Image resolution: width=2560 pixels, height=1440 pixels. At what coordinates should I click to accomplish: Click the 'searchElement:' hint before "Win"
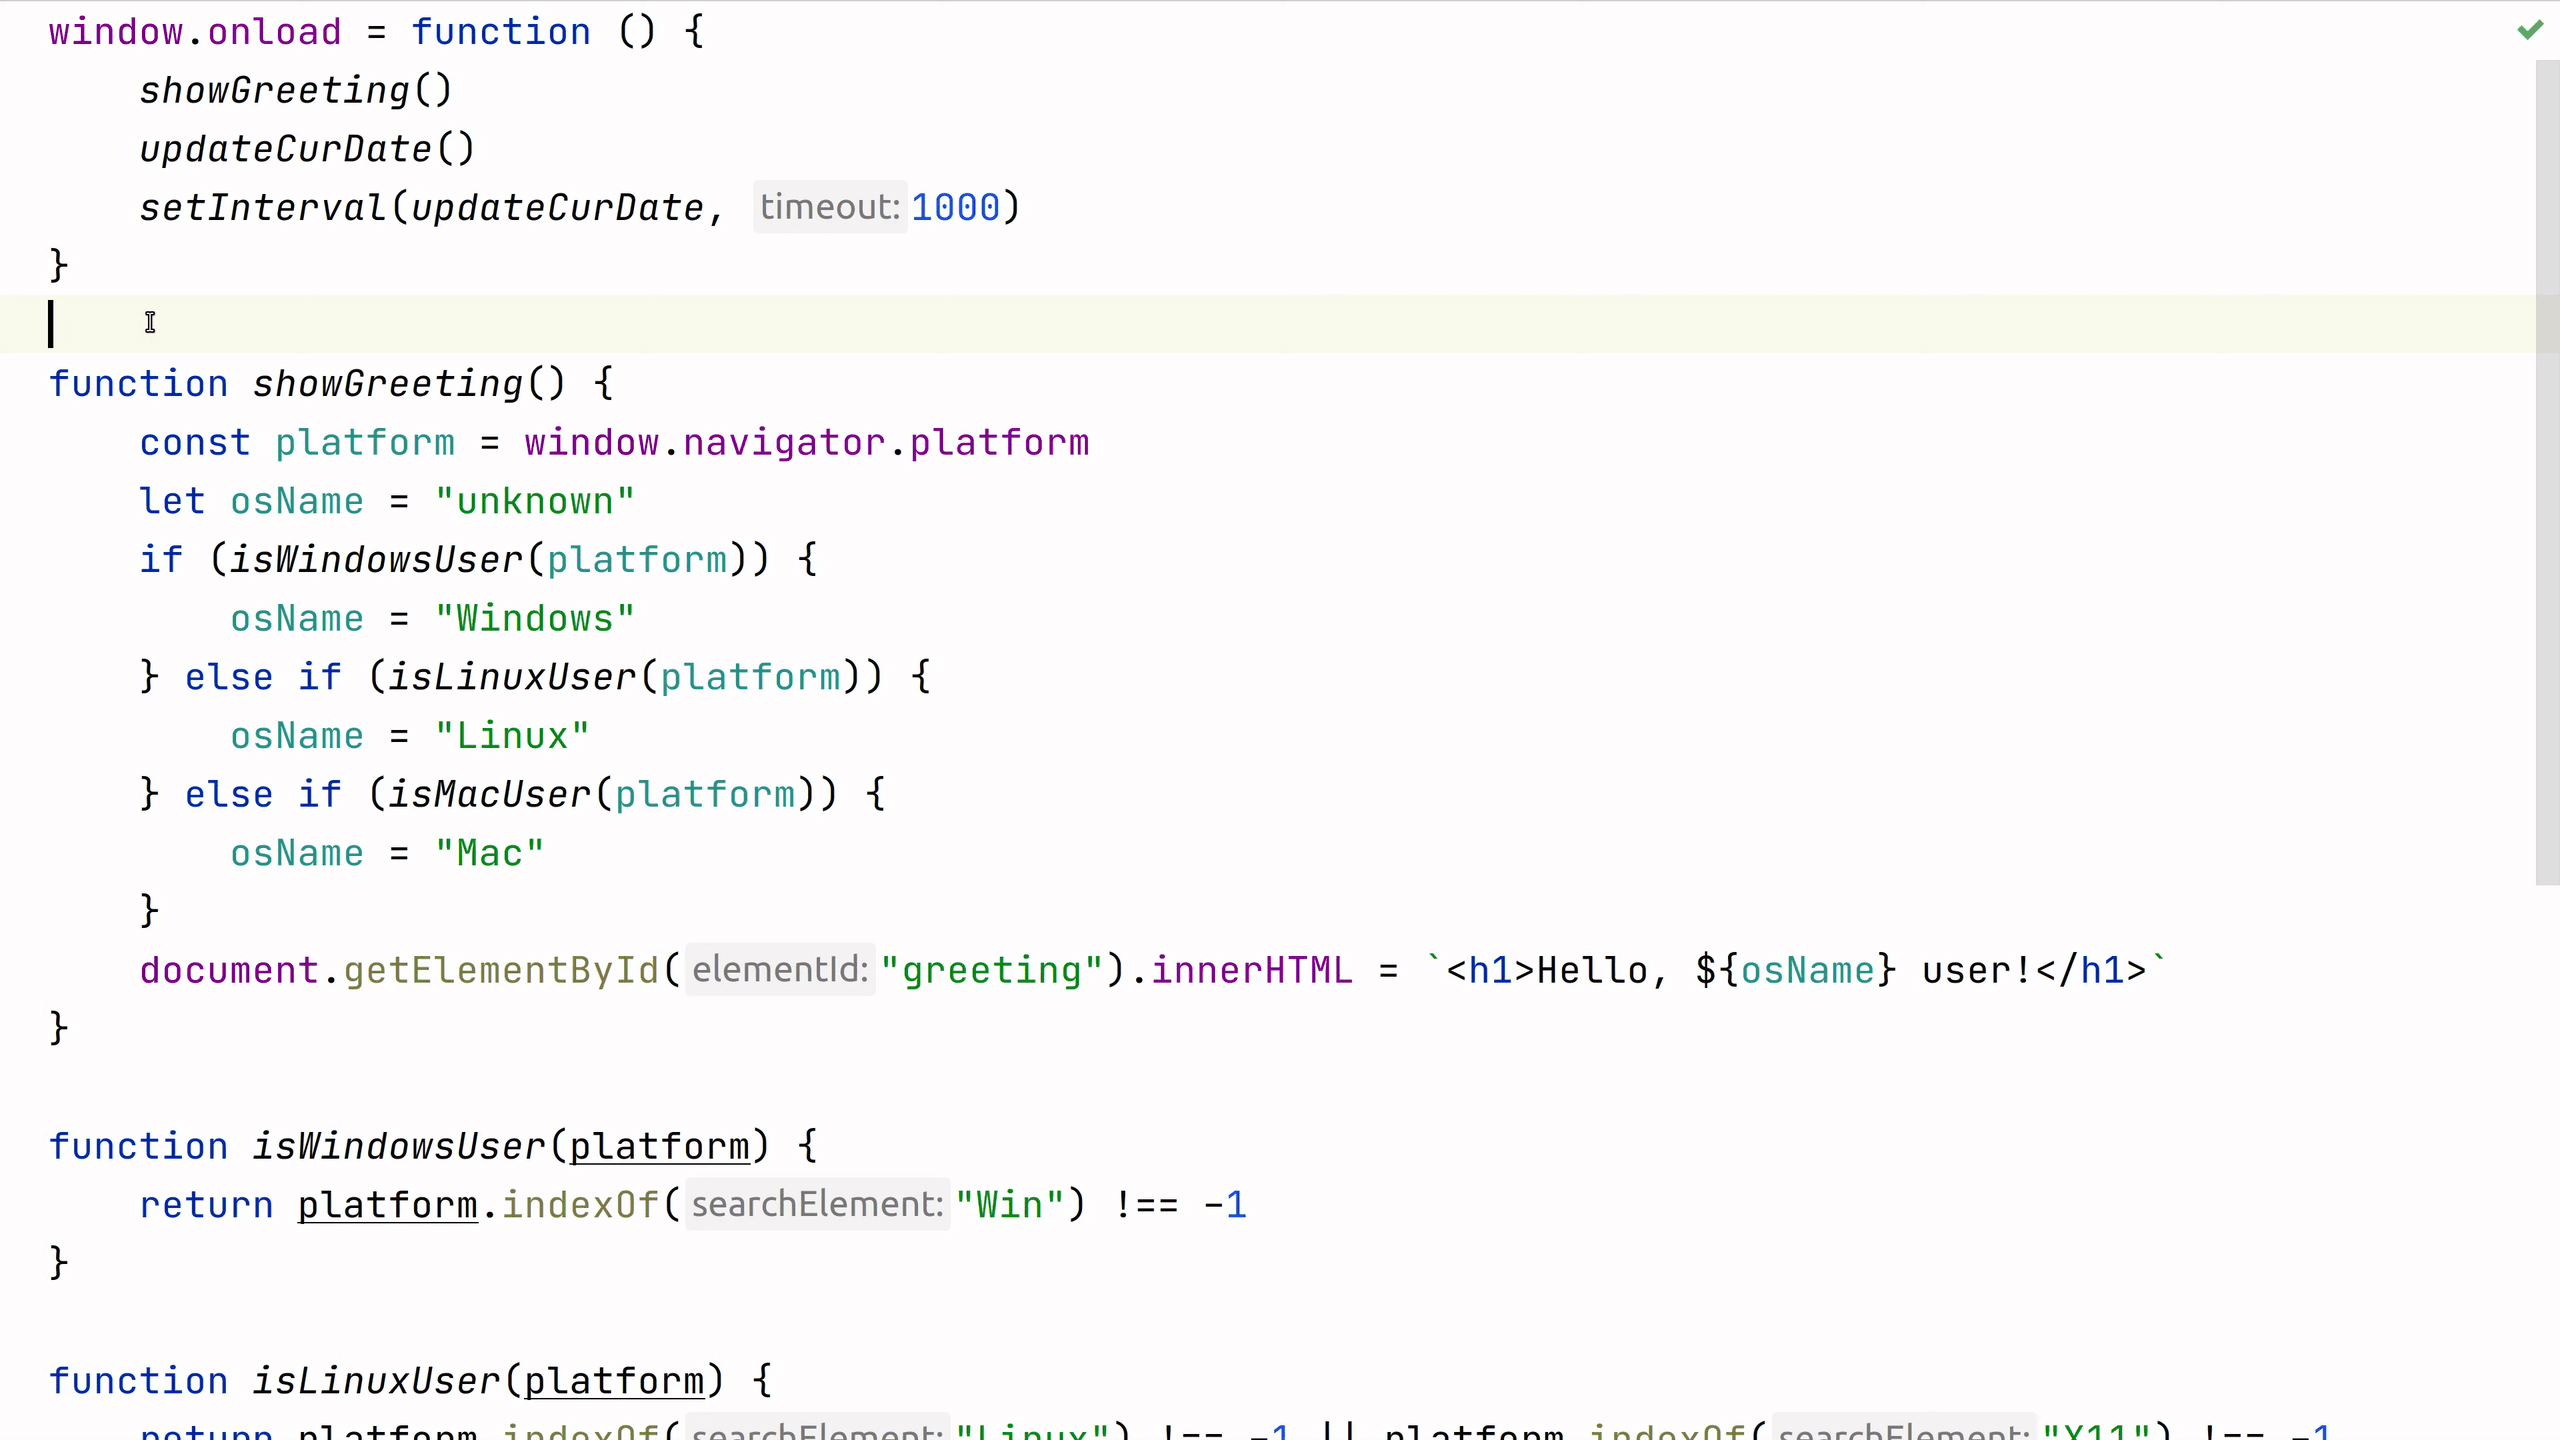pos(816,1204)
